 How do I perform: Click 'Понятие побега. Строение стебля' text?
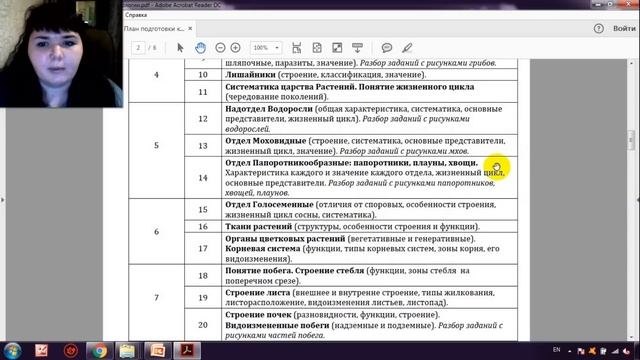click(x=294, y=271)
